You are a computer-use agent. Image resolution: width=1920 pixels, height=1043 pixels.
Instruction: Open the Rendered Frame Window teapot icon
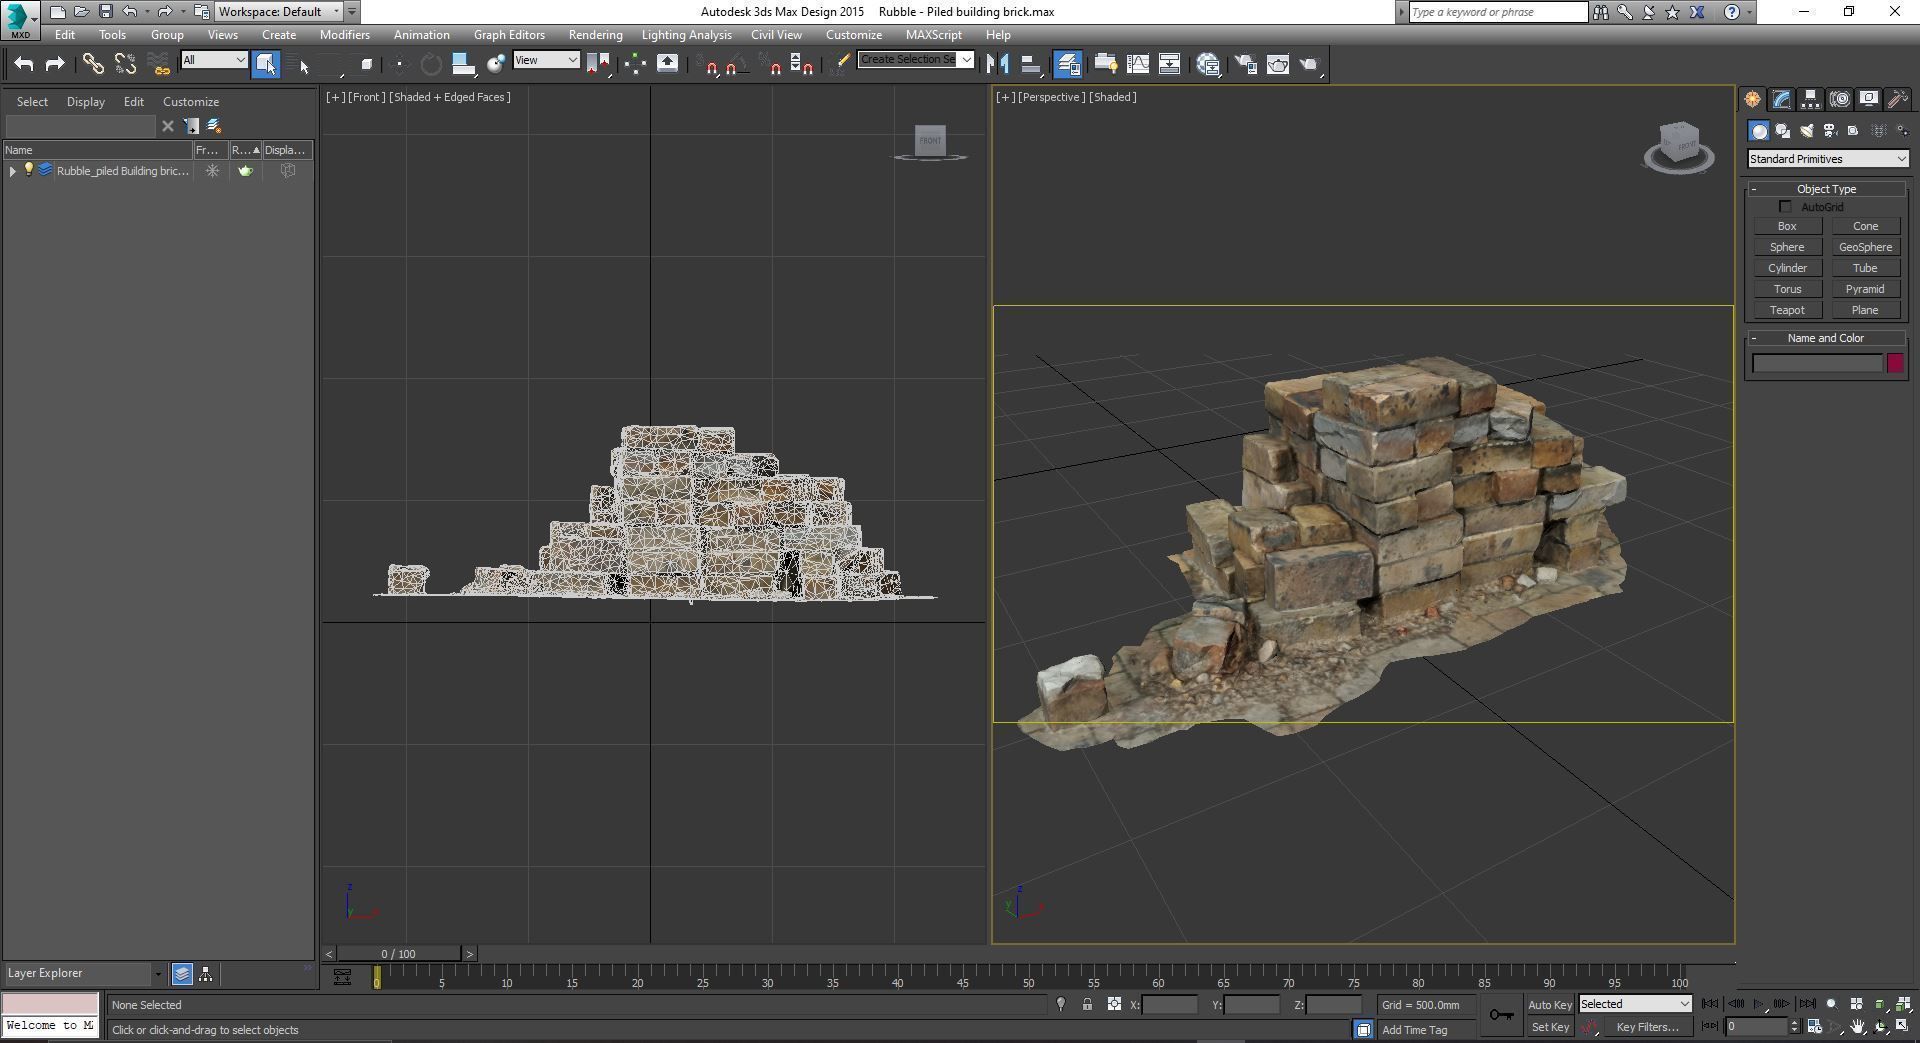[1278, 64]
